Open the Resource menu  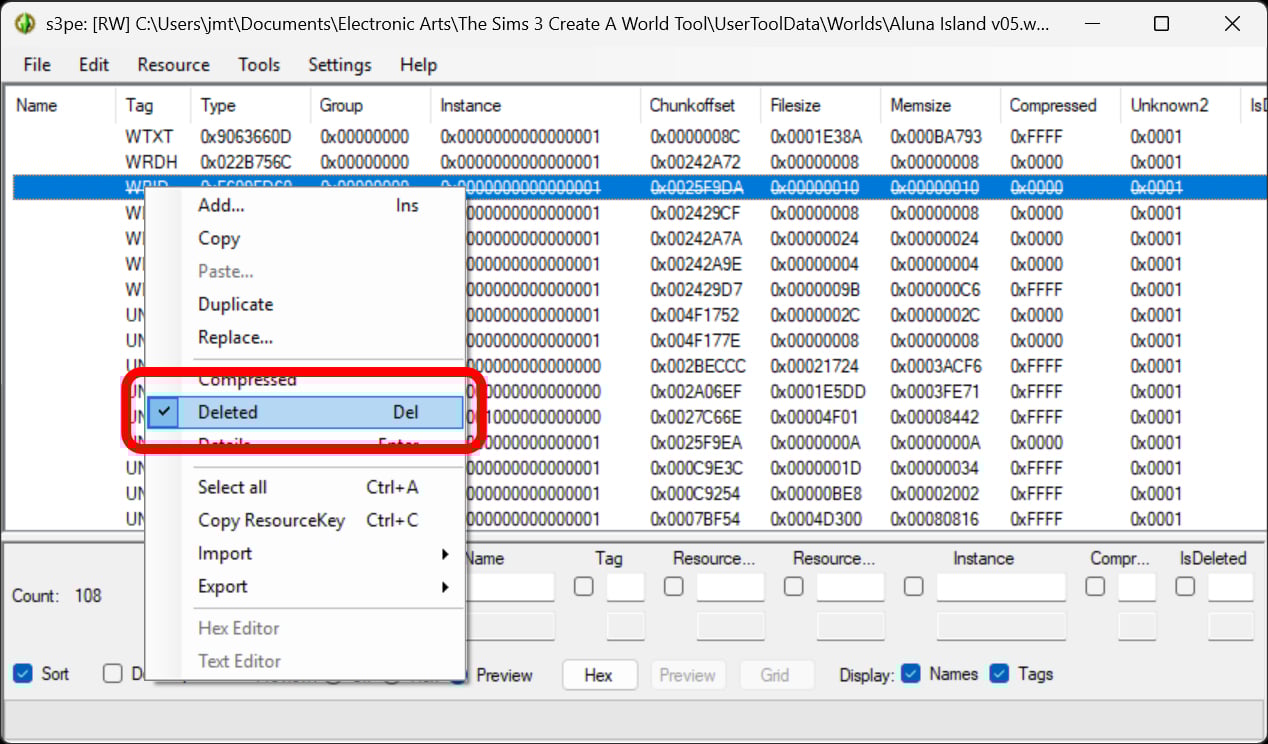tap(173, 65)
